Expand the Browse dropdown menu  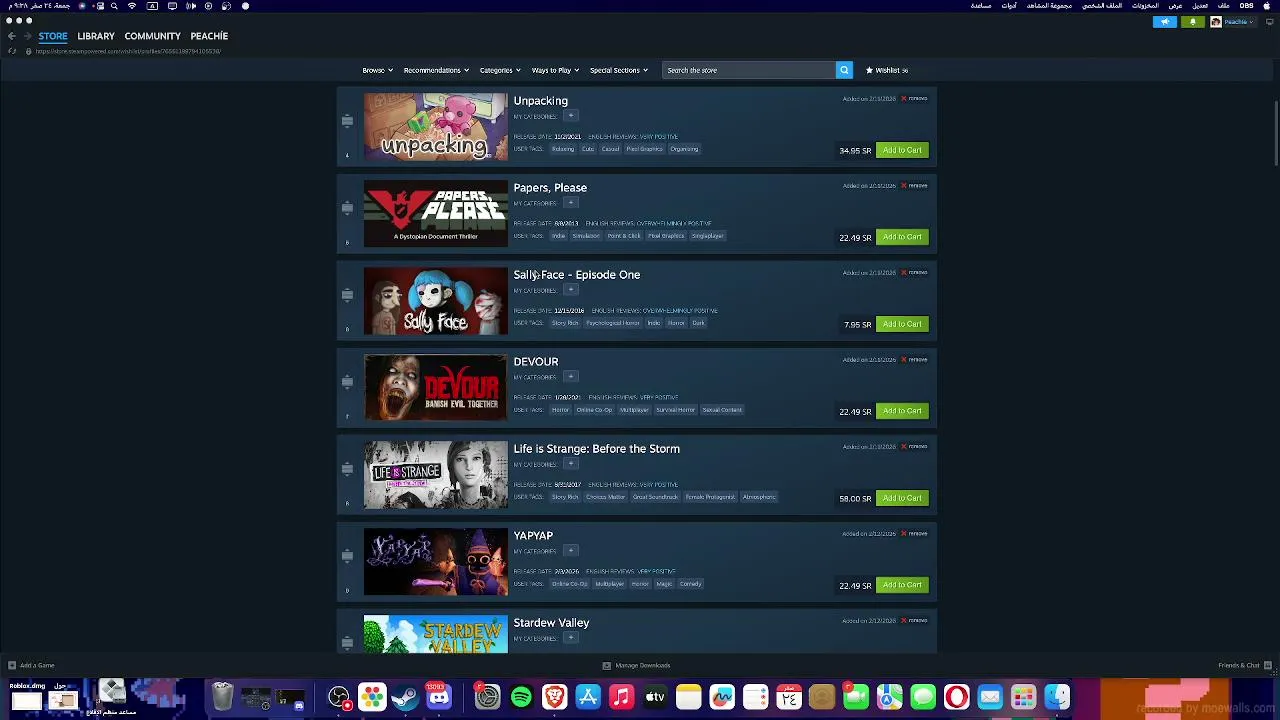376,70
